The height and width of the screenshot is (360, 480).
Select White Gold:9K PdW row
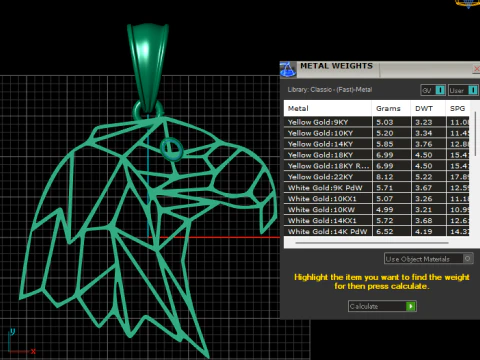point(377,188)
